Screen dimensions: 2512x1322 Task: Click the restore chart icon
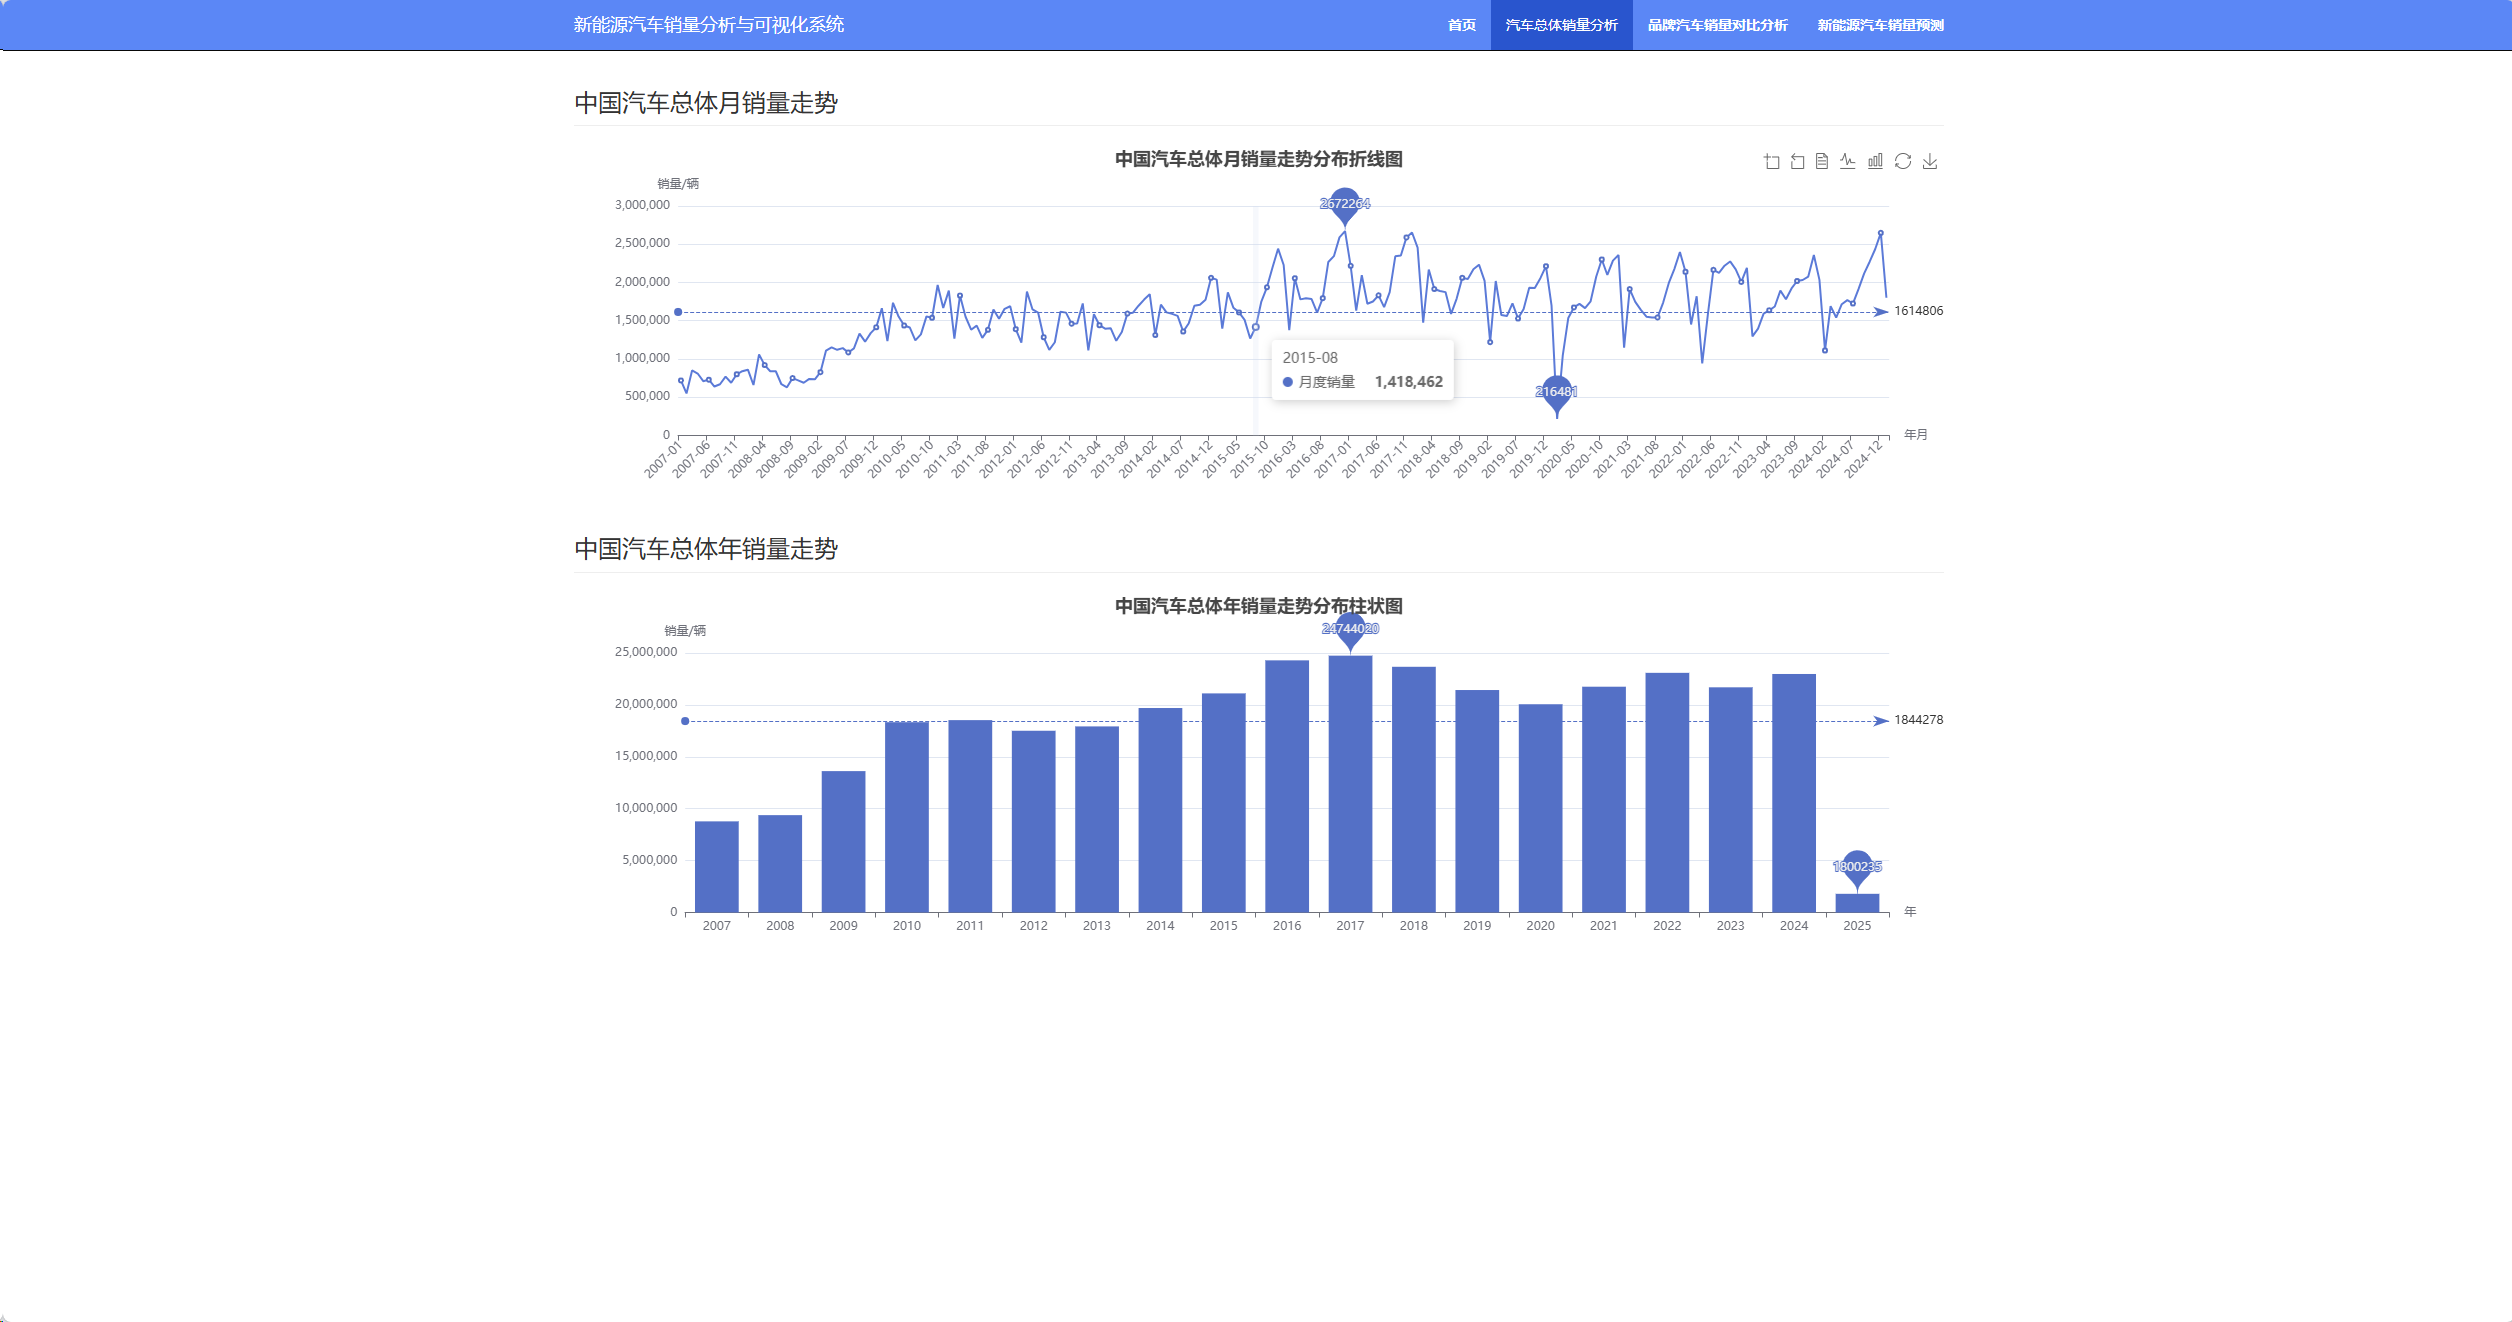[1903, 161]
